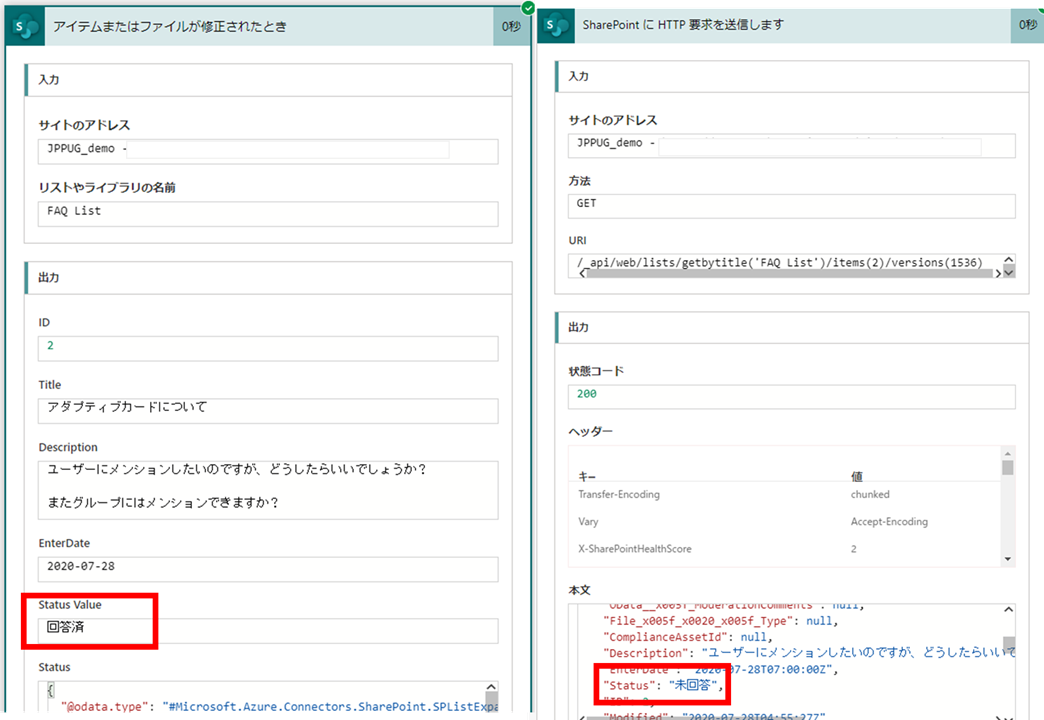Click "Status": "未回答" line in body
The image size is (1044, 720).
point(663,685)
